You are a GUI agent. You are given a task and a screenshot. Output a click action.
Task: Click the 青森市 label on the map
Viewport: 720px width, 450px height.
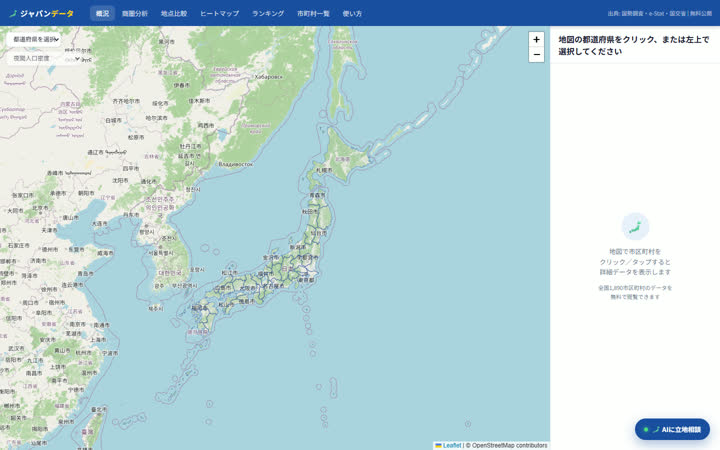(317, 195)
